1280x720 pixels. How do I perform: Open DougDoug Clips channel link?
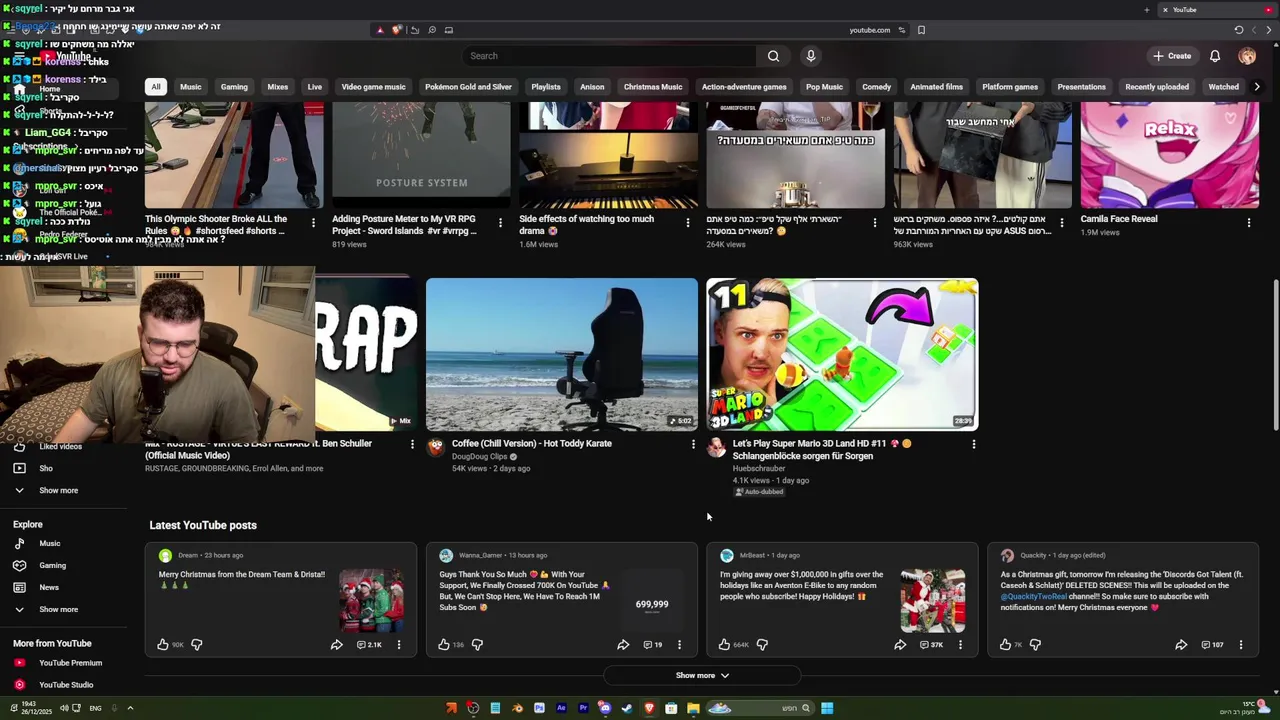click(x=479, y=456)
